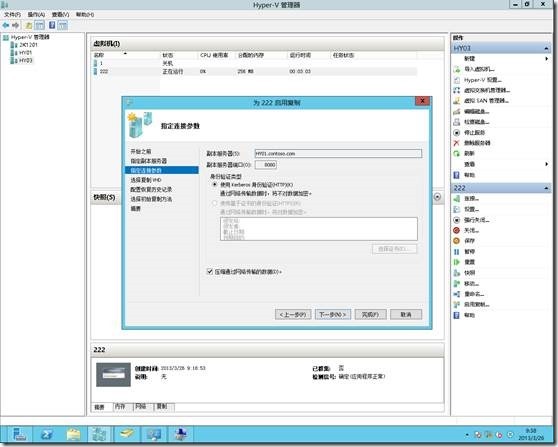Expand the 新建 submenu arrow
This screenshot has height=447, width=558.
pyautogui.click(x=547, y=58)
